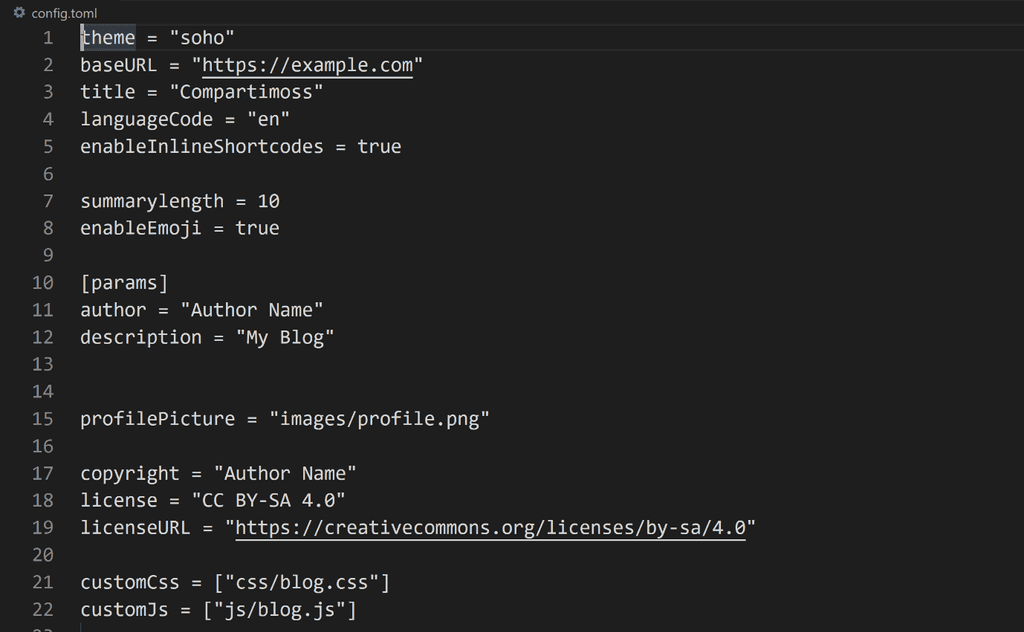
Task: Click the customCss array value
Action: point(302,582)
